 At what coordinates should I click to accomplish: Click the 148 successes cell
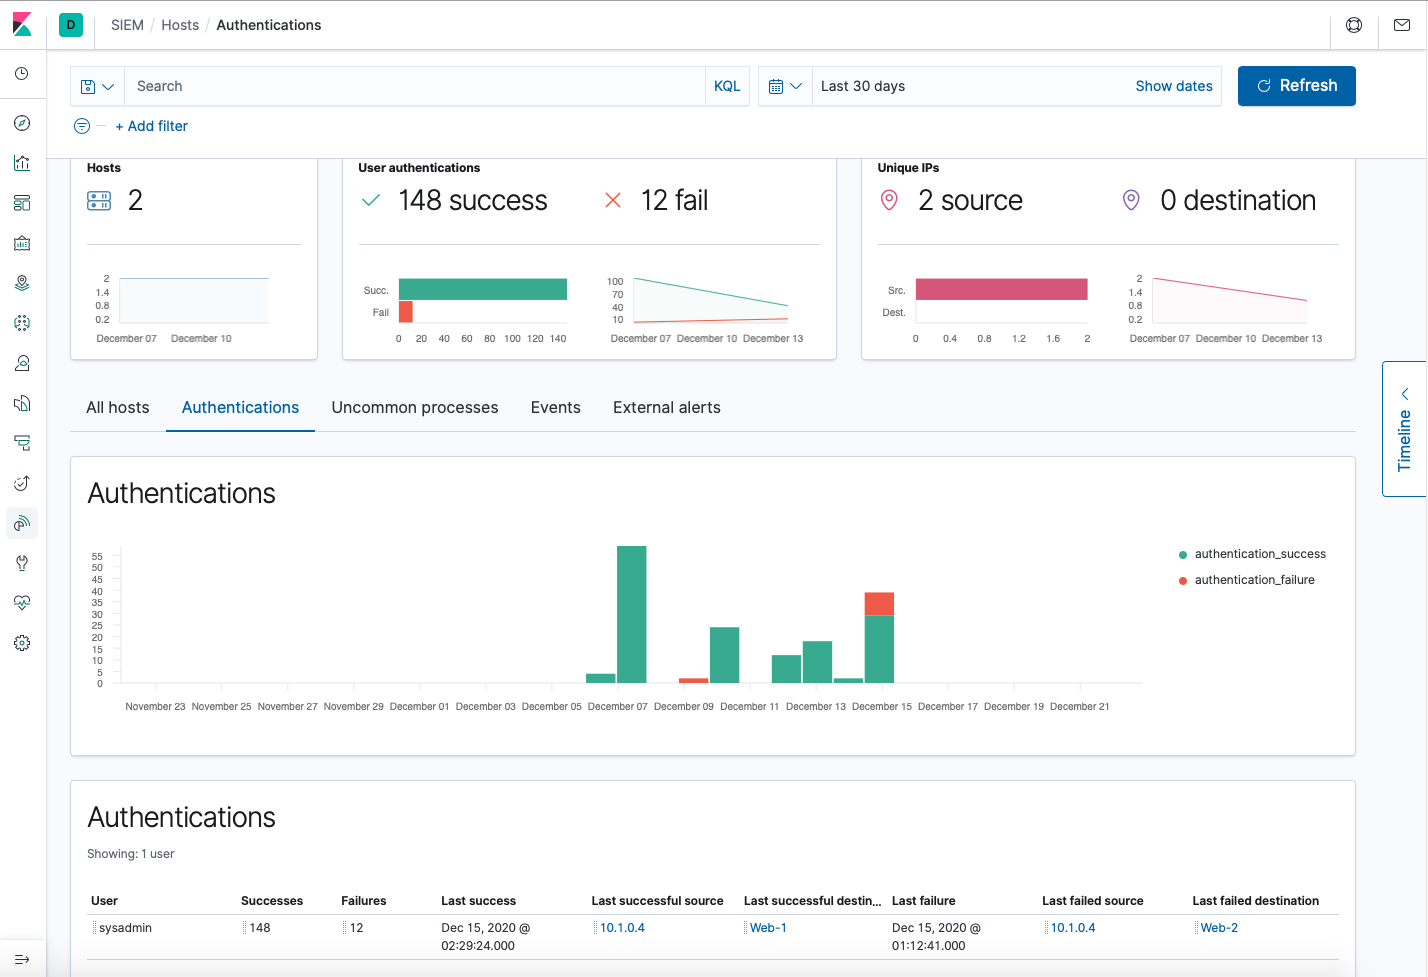click(x=260, y=928)
